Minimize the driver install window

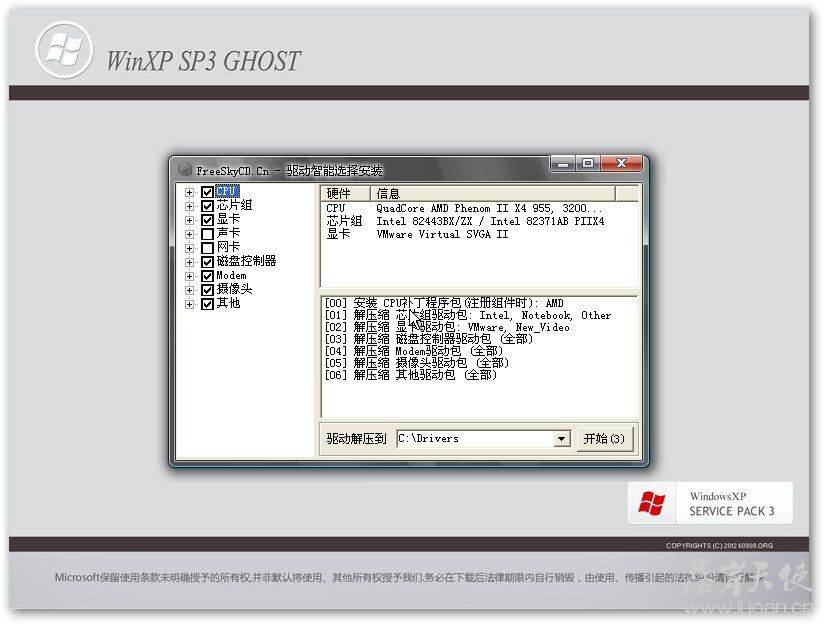[563, 163]
